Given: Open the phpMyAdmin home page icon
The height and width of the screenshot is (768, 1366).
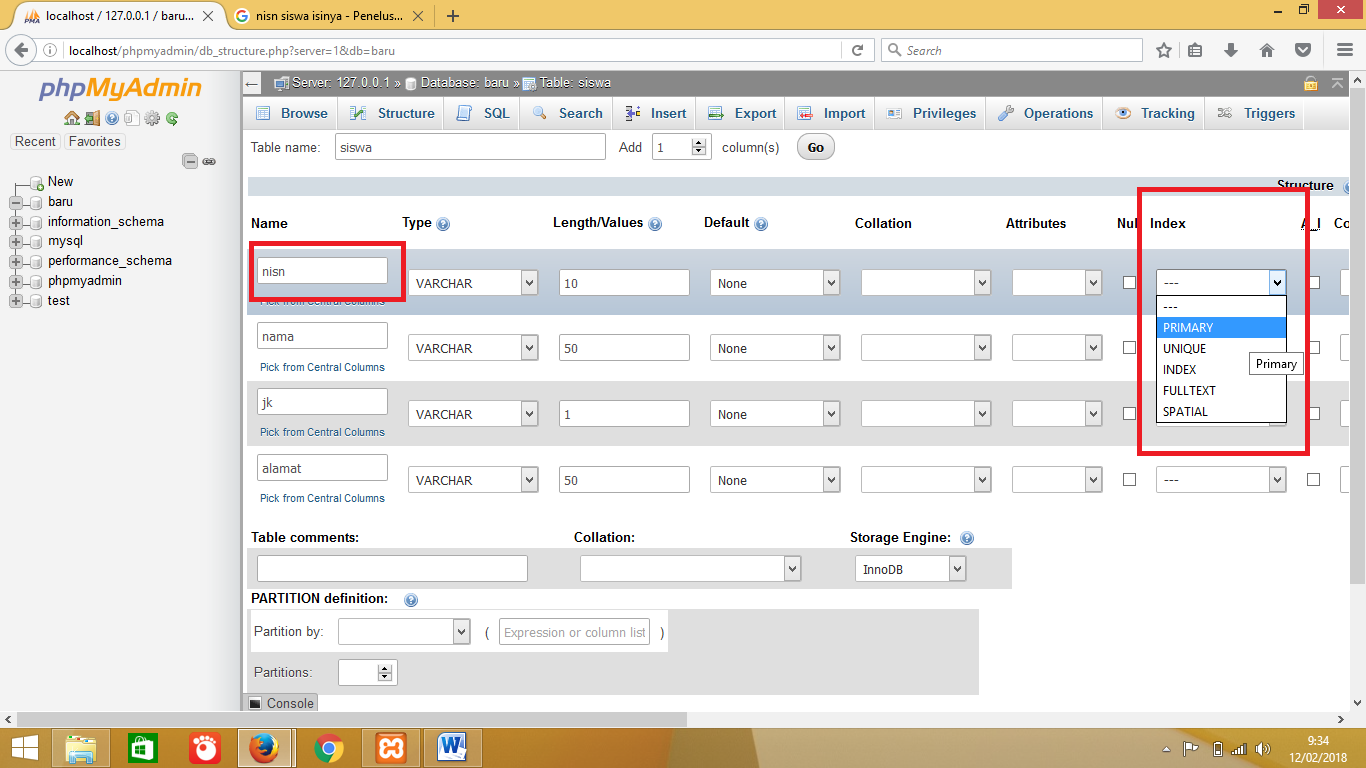Looking at the screenshot, I should pos(72,118).
